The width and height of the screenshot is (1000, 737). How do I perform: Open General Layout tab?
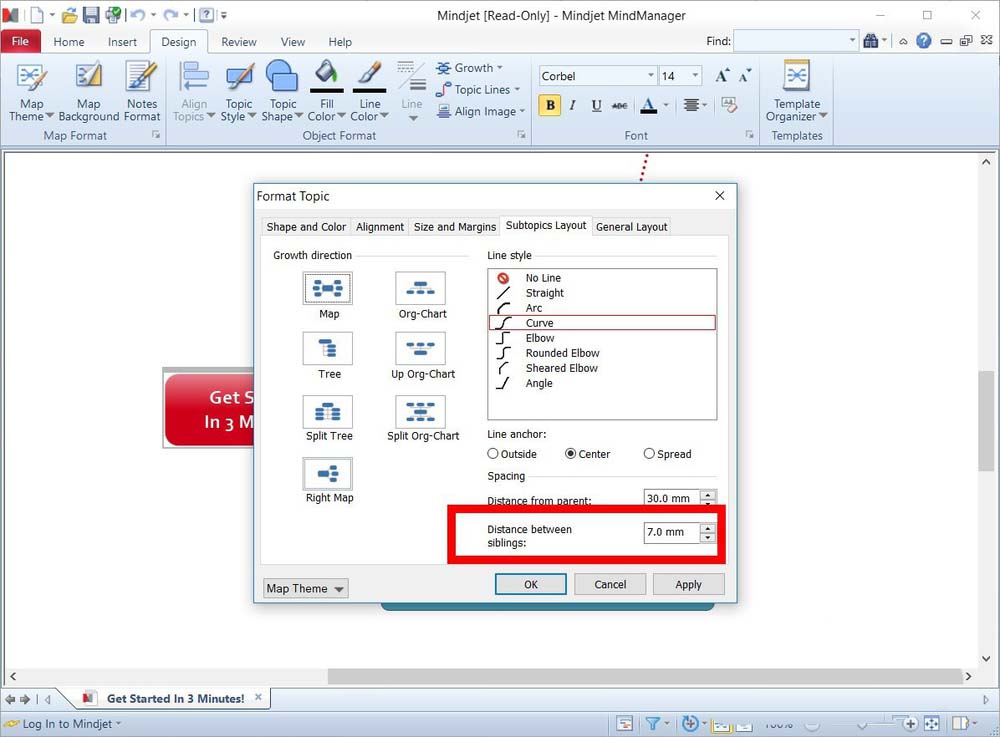631,227
